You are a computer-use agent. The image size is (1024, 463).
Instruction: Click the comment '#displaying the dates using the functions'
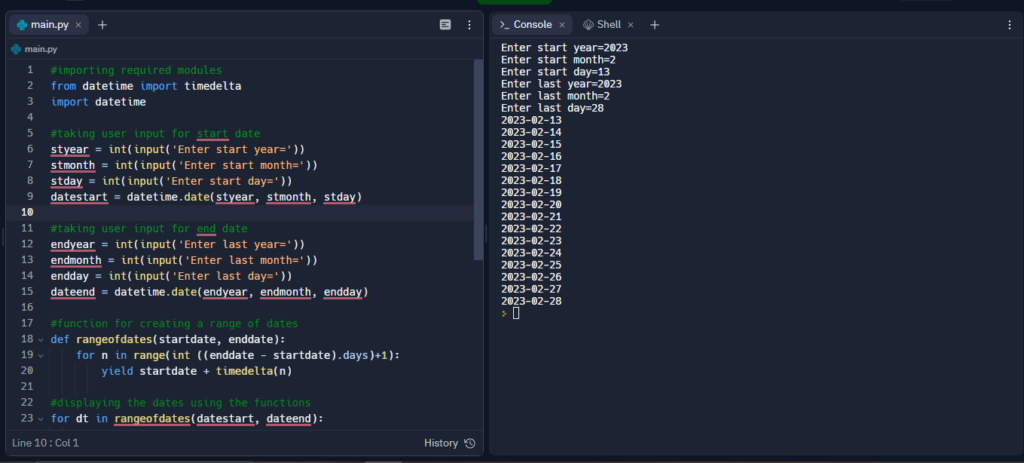(x=180, y=402)
